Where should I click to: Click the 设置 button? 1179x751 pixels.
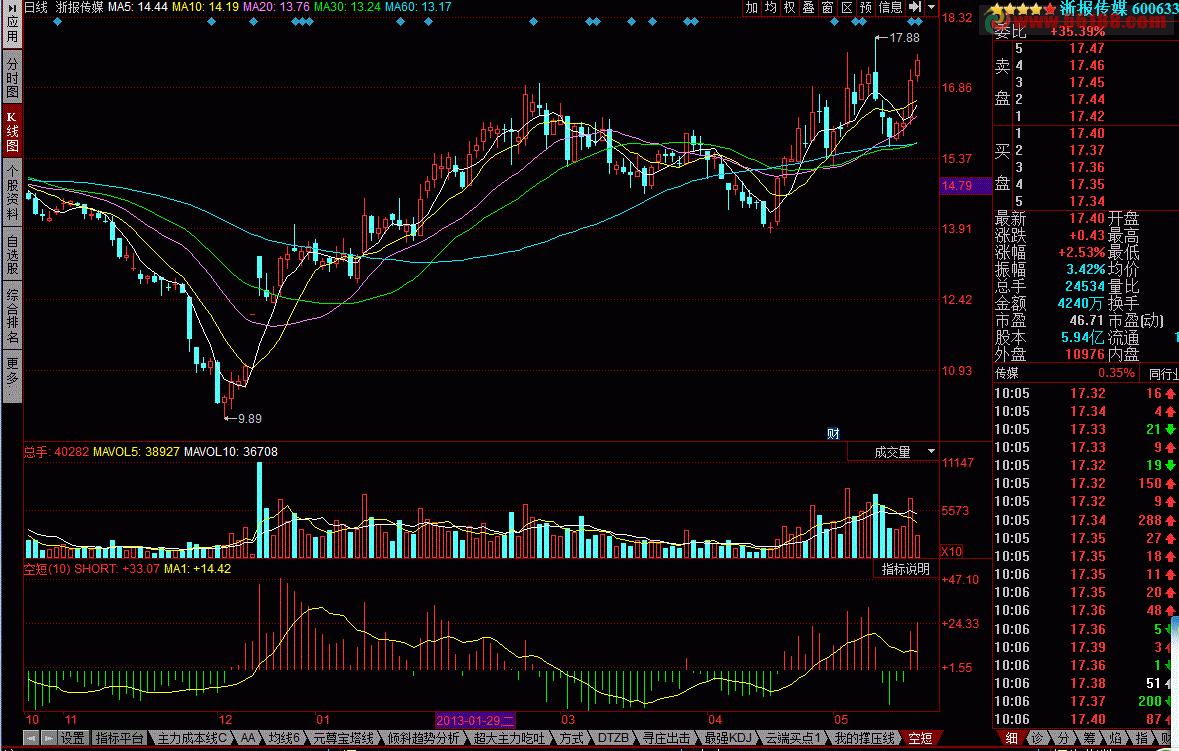pyautogui.click(x=73, y=738)
